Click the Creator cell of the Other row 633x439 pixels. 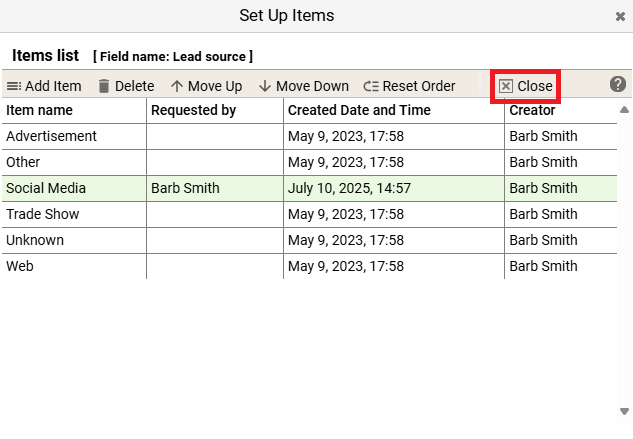561,162
